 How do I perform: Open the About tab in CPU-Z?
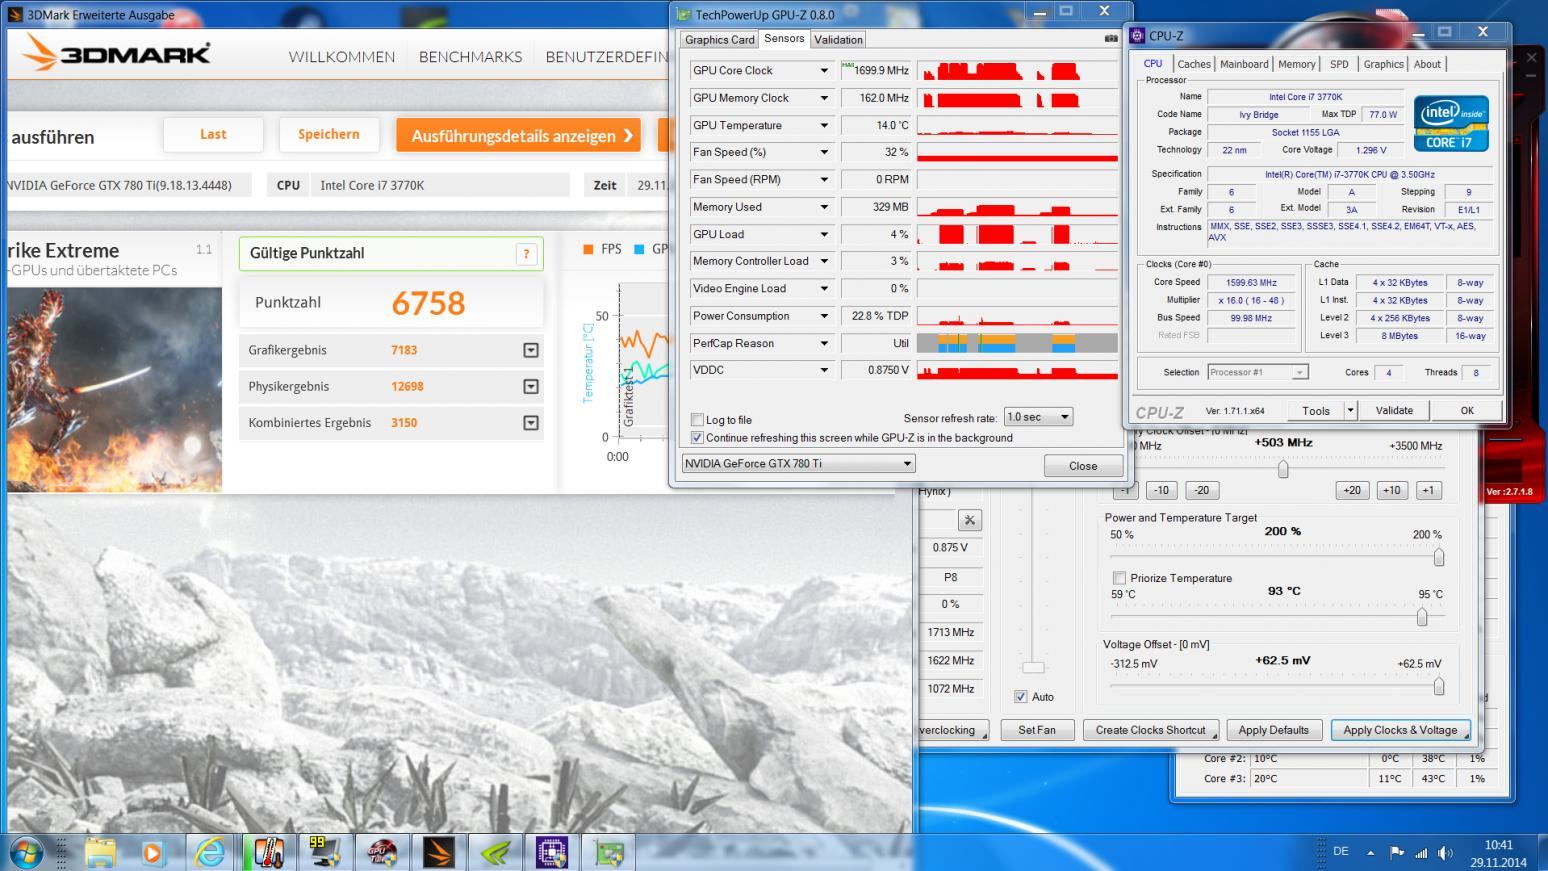tap(1427, 64)
